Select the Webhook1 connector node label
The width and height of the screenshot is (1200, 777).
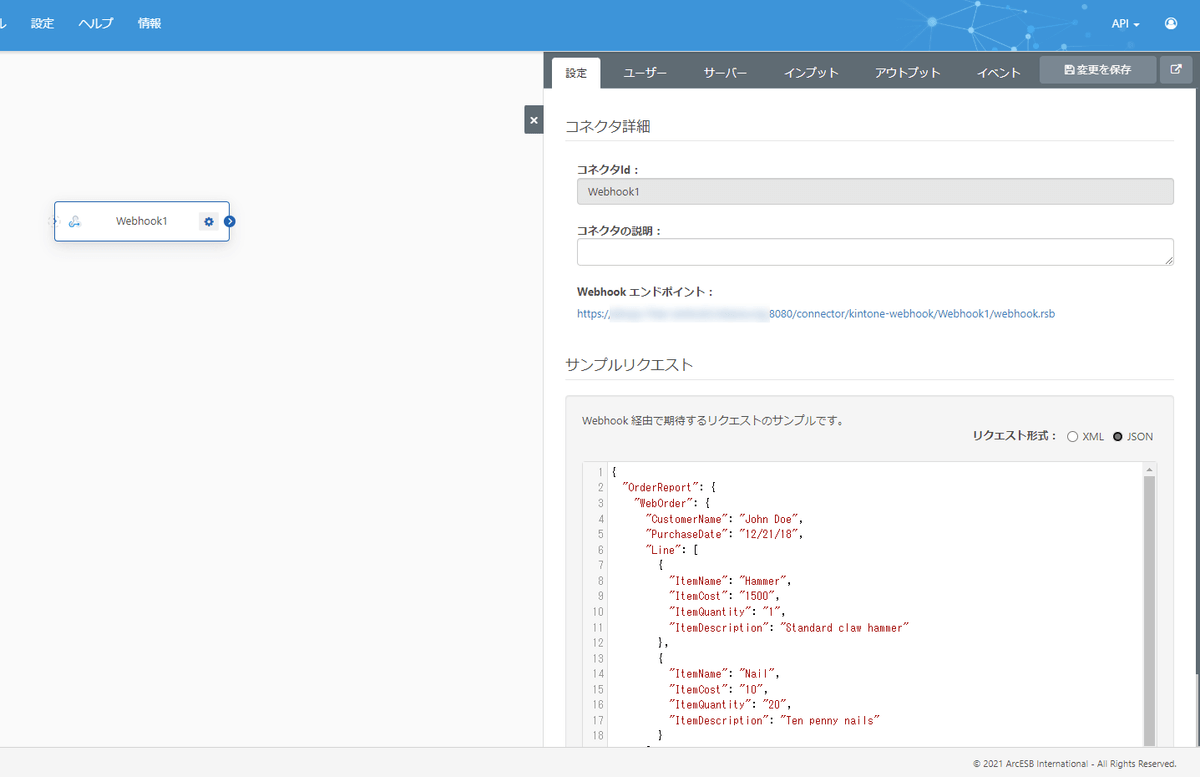point(141,221)
